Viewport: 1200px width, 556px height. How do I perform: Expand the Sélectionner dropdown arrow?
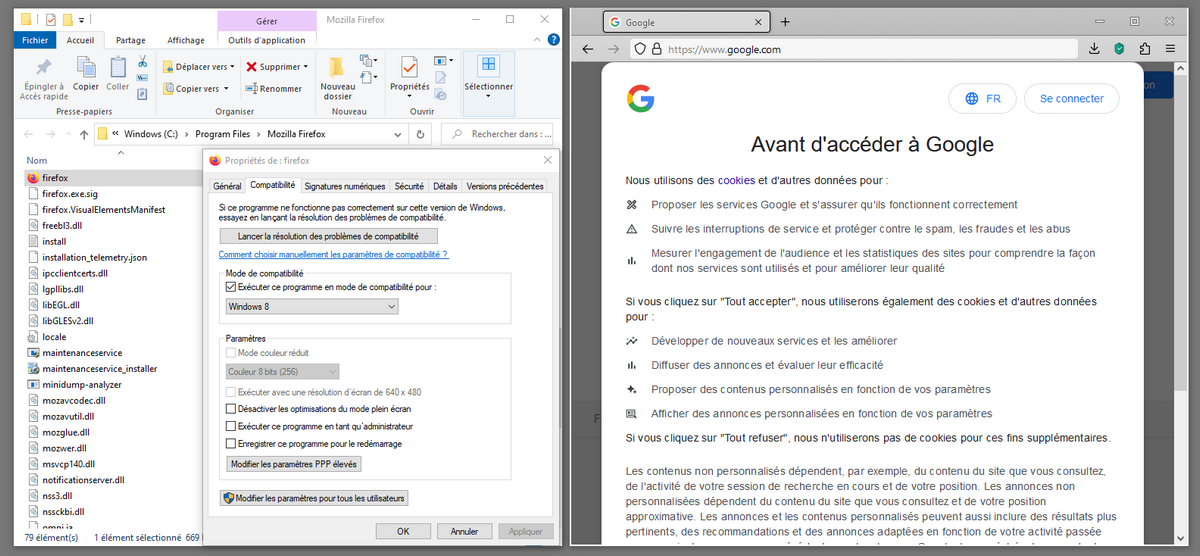(488, 98)
